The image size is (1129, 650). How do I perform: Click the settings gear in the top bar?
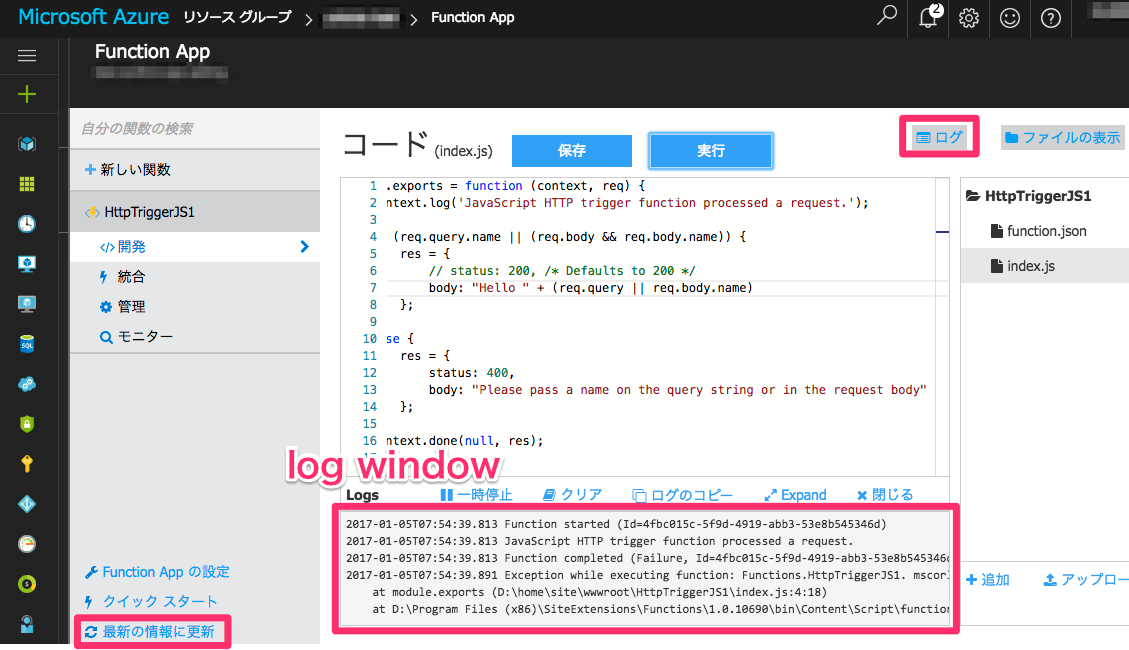[968, 18]
